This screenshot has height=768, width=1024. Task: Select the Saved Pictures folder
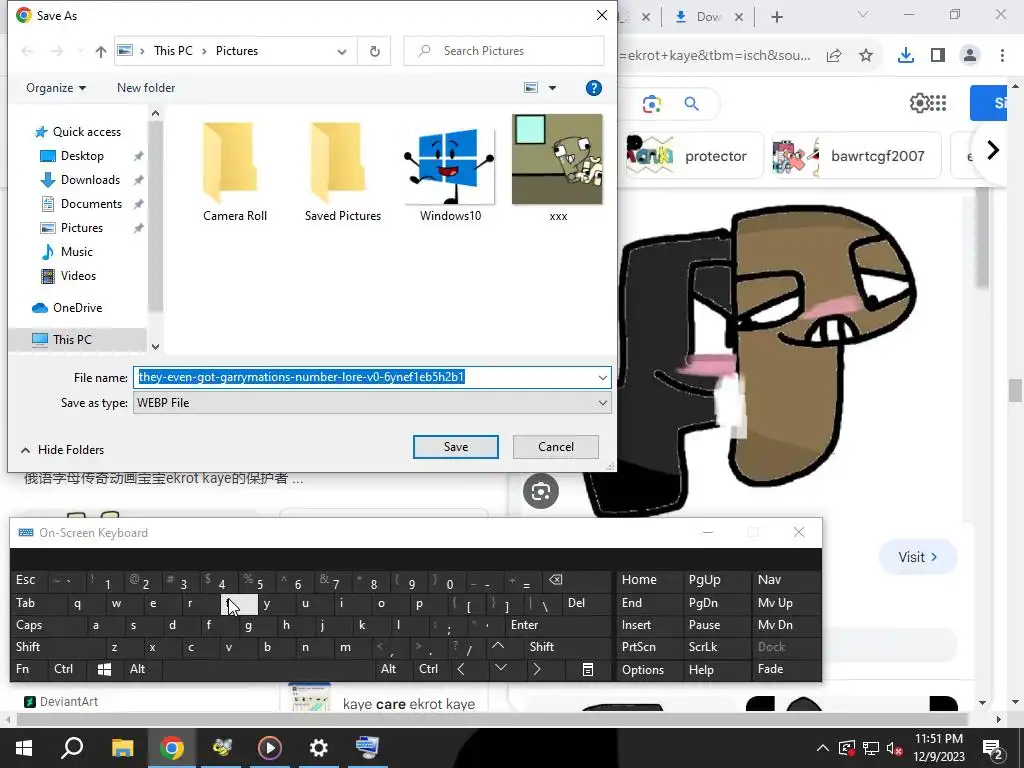(x=342, y=172)
